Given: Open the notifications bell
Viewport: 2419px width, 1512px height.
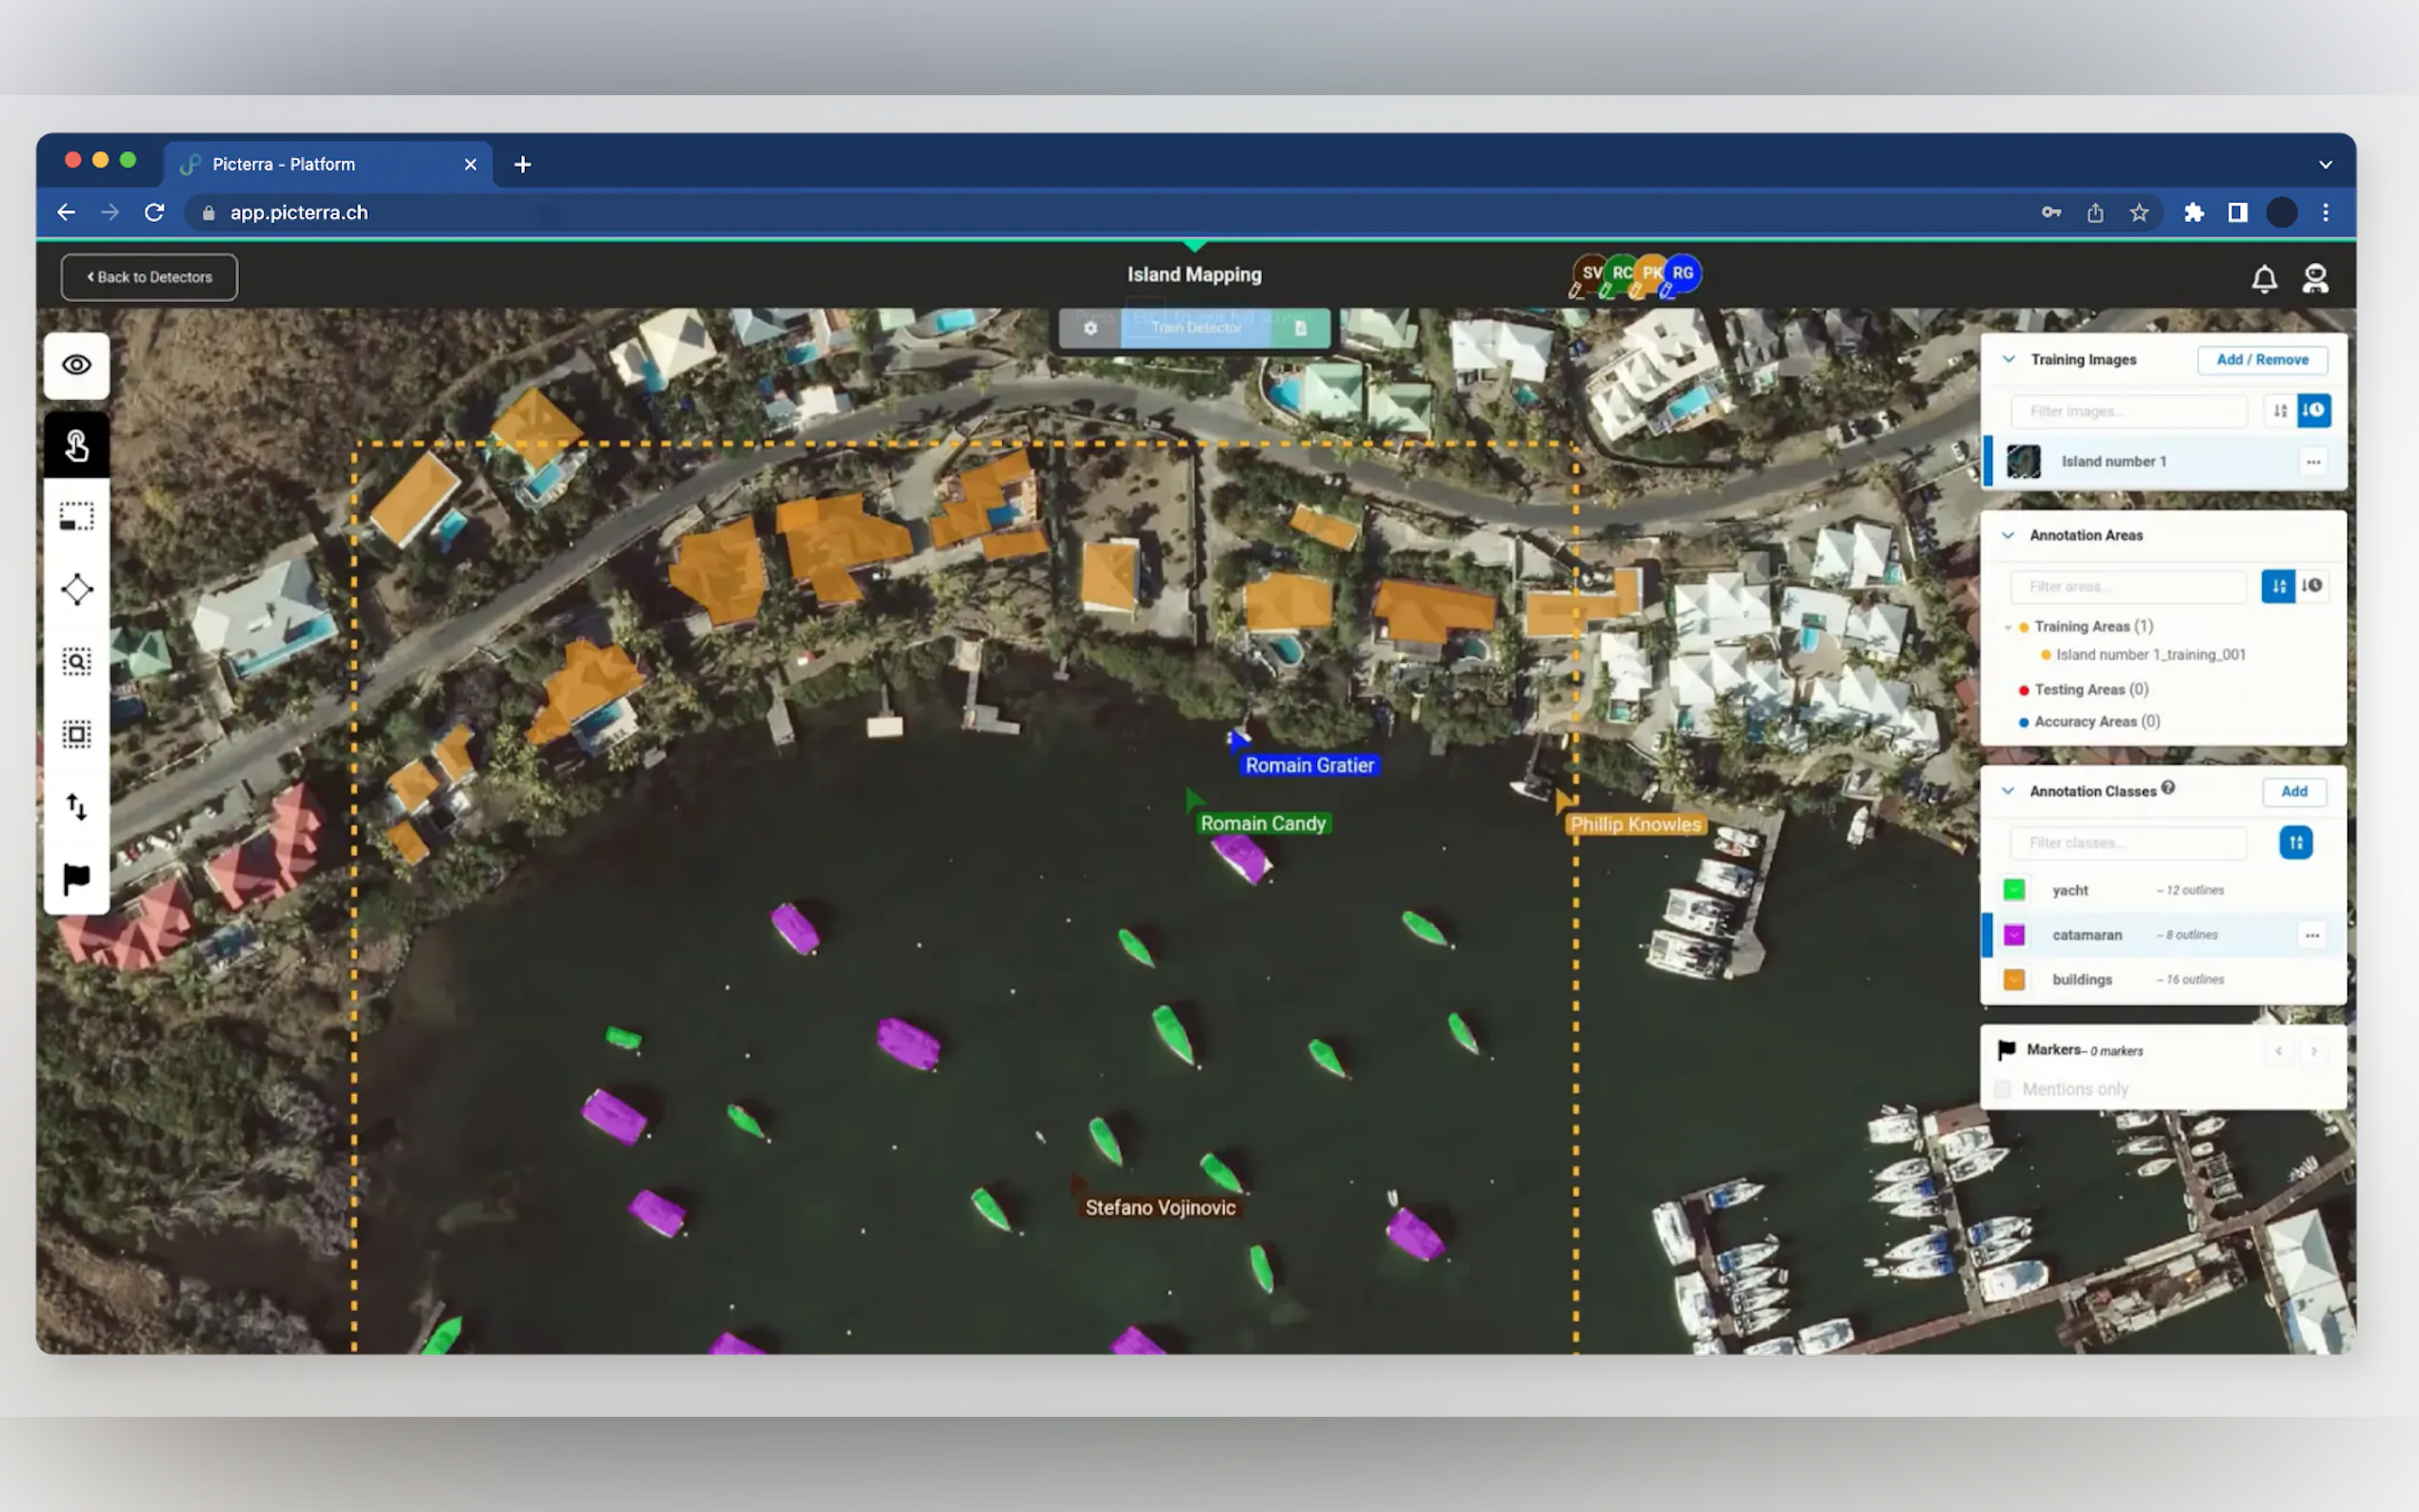Looking at the screenshot, I should tap(2264, 278).
